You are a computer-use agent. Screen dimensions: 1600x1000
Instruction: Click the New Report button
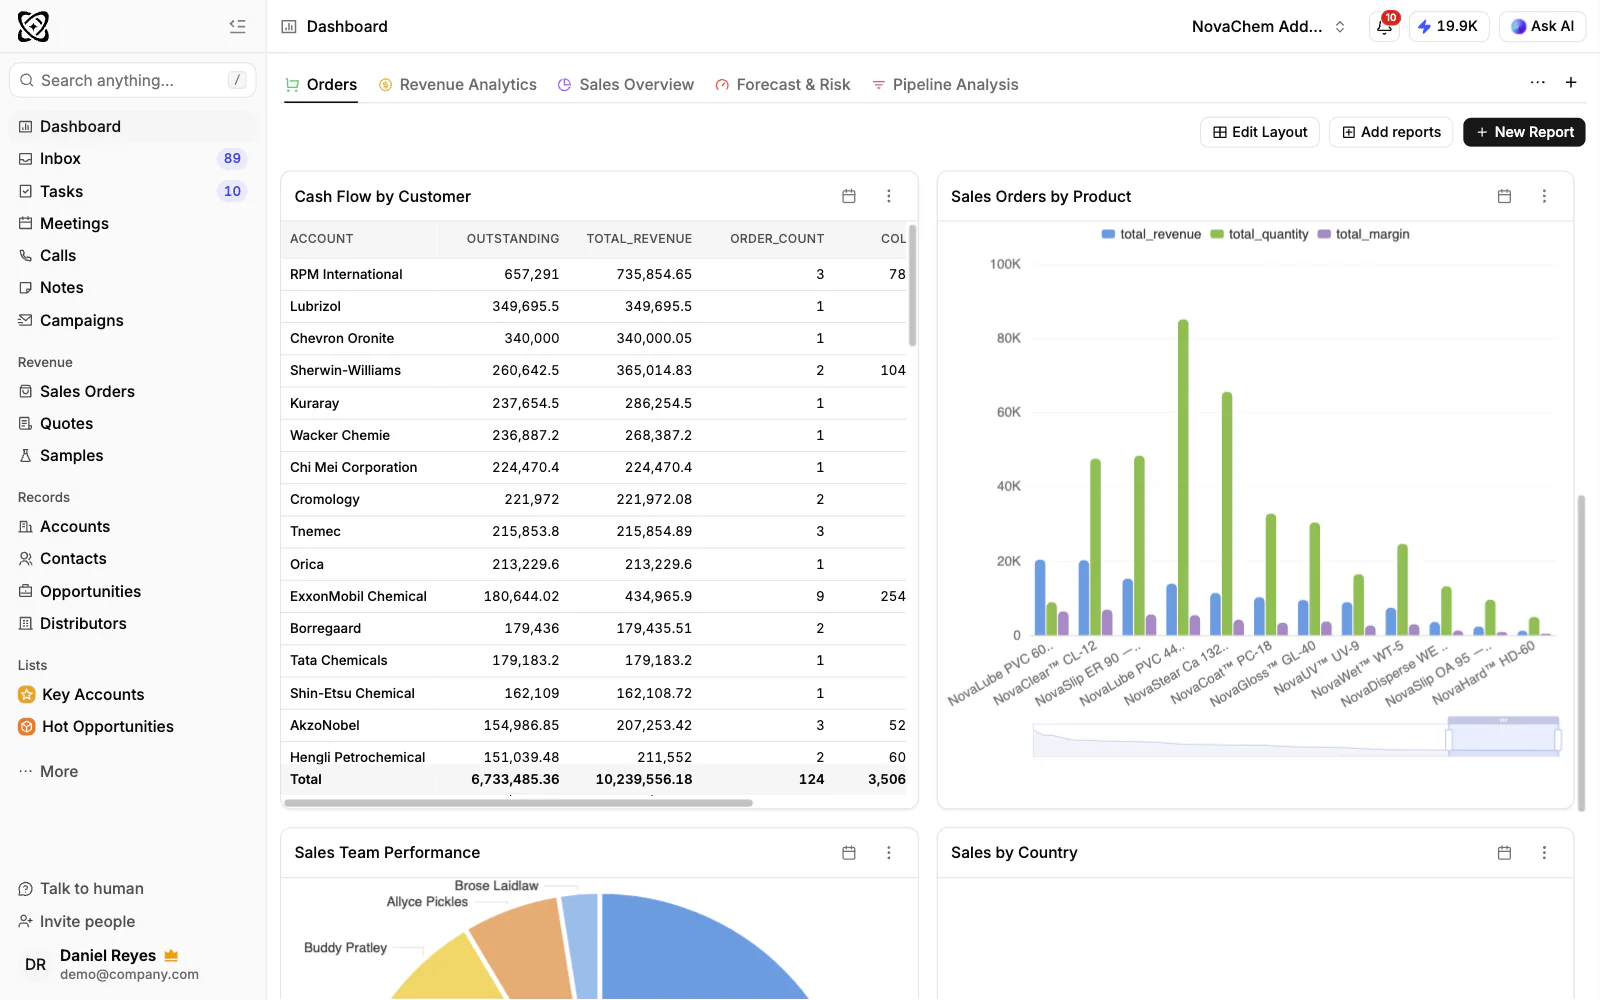[1524, 132]
